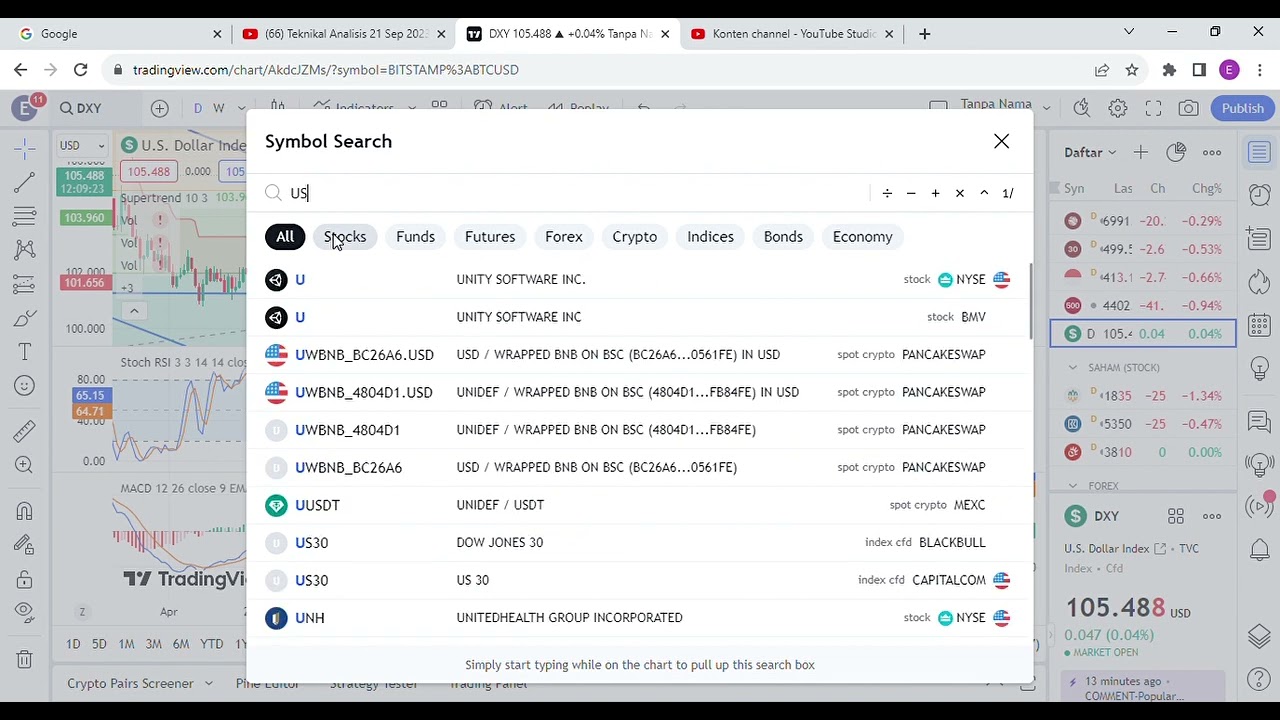Select the XABCD pattern tool
1280x720 pixels.
(x=25, y=249)
